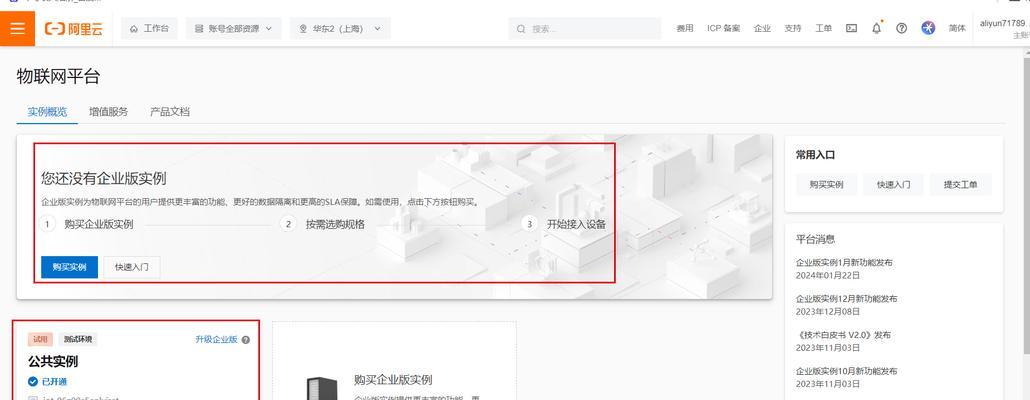Click the help icon beside 升级企业版

point(246,340)
